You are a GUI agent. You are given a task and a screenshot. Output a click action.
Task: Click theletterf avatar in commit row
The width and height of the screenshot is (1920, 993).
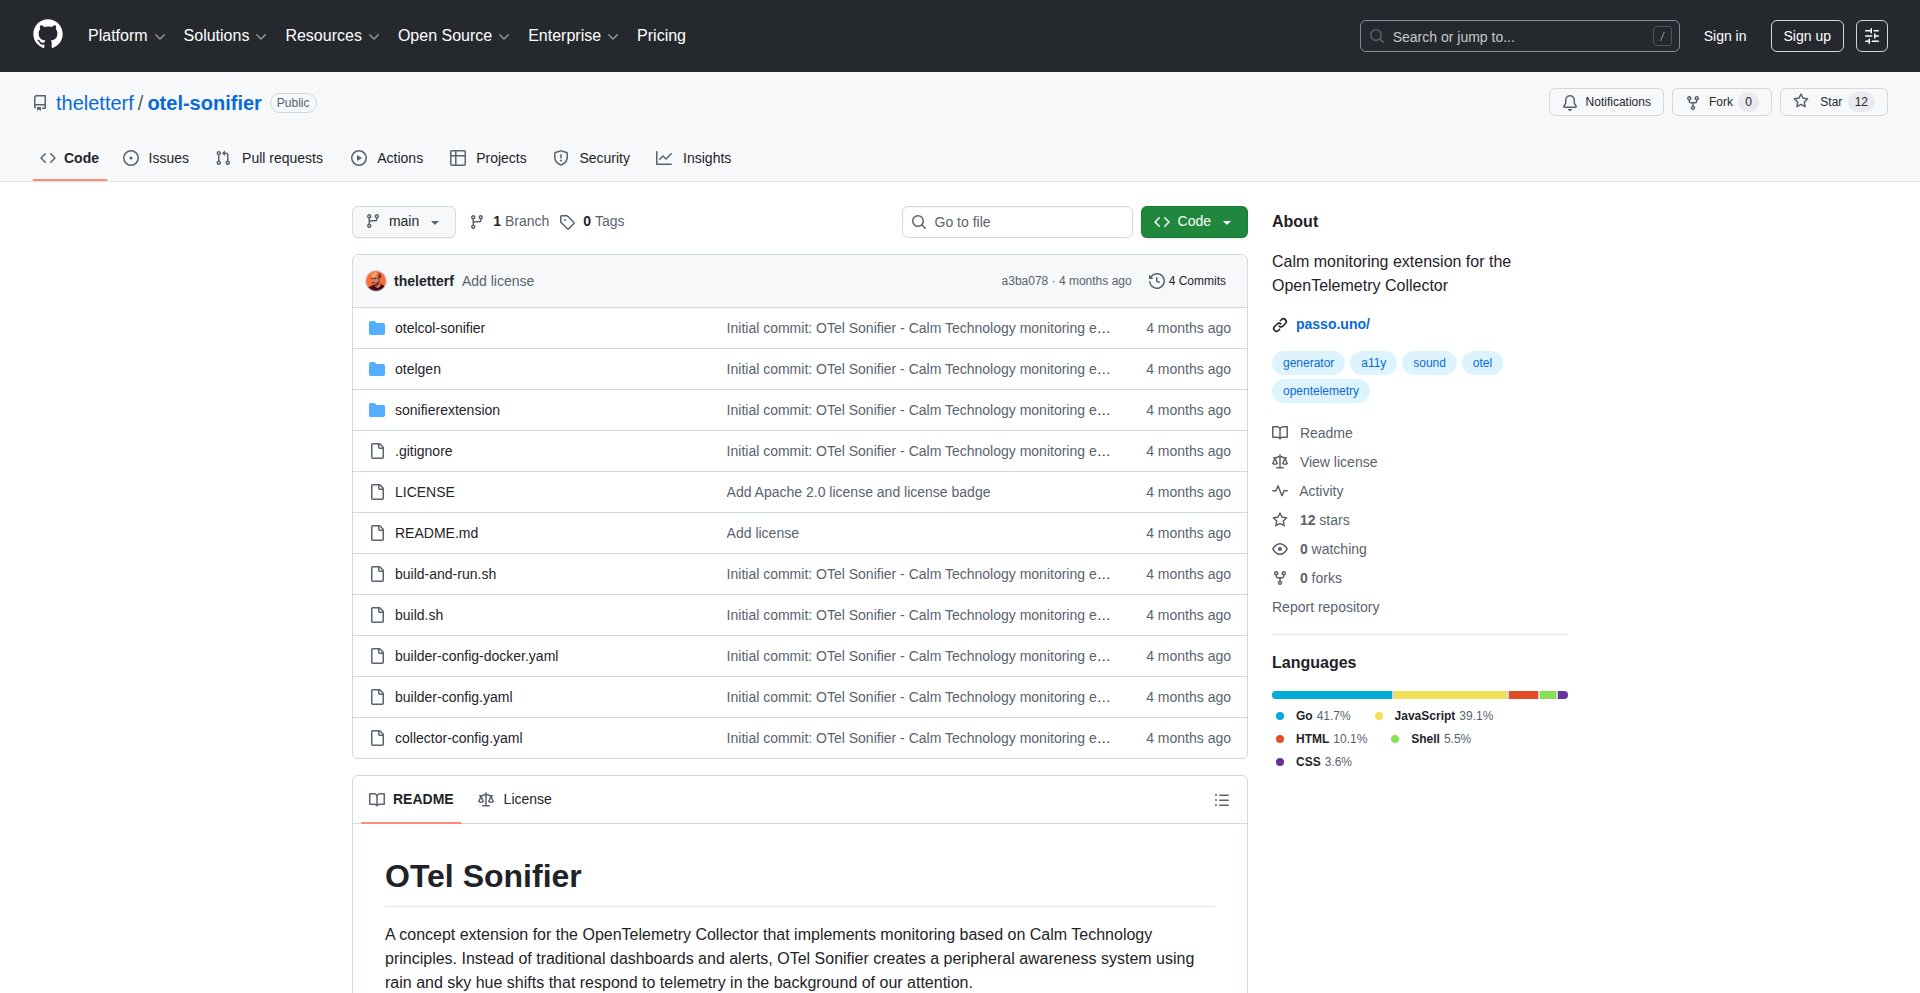coord(376,281)
